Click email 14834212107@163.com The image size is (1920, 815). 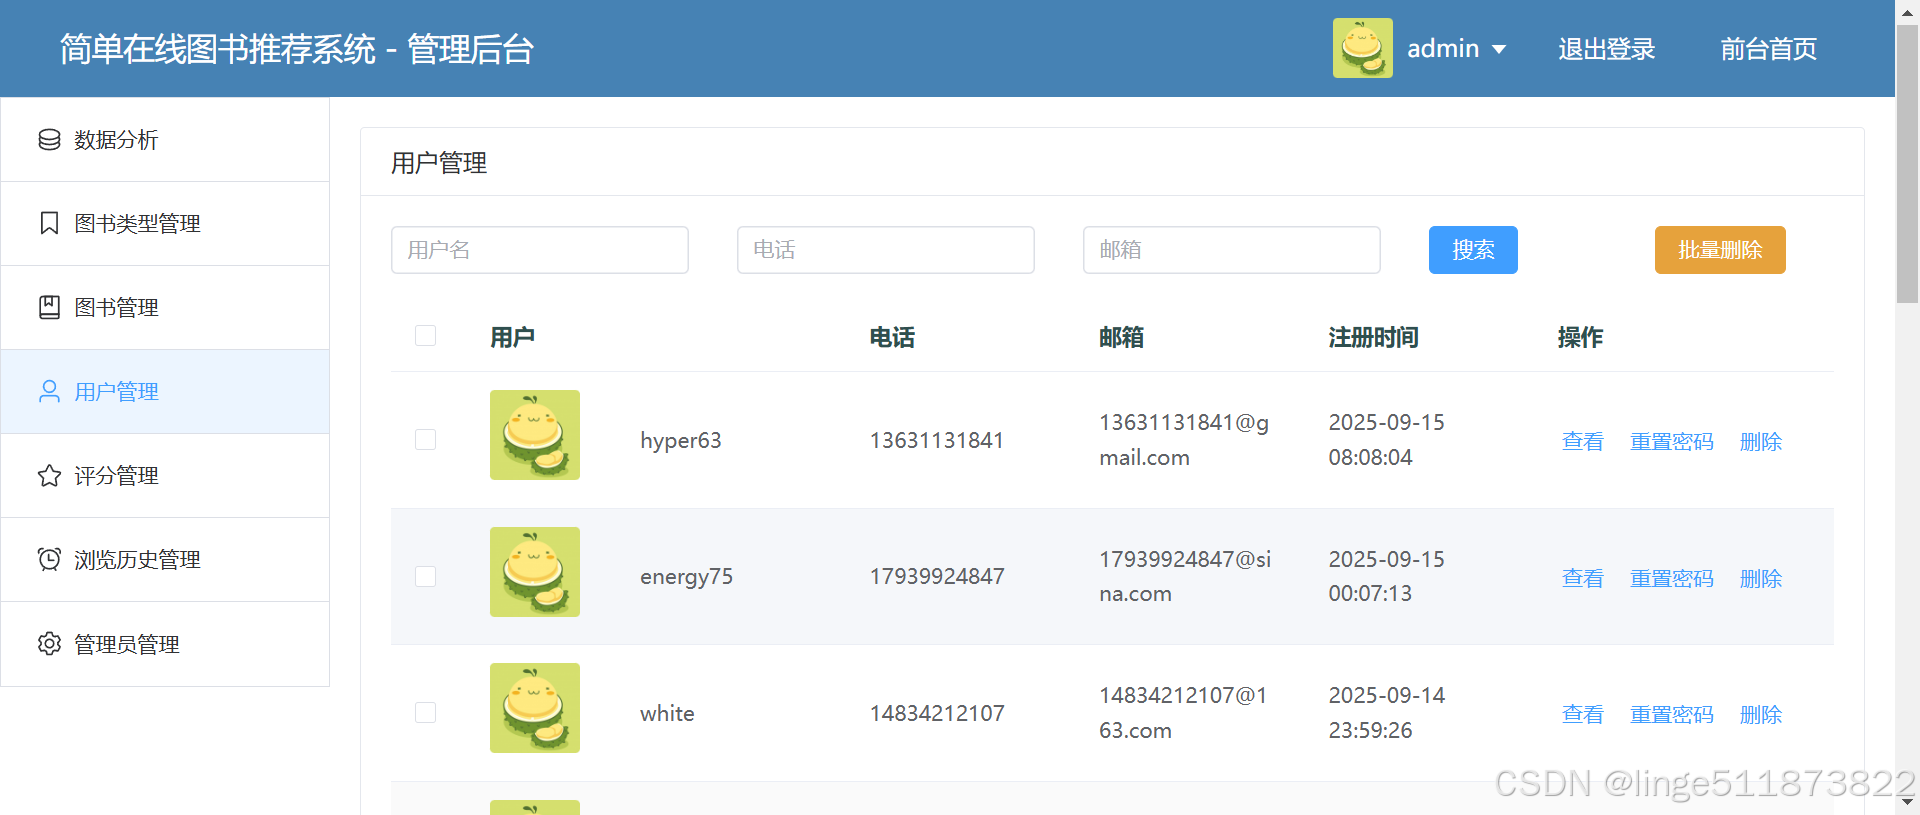click(1183, 713)
